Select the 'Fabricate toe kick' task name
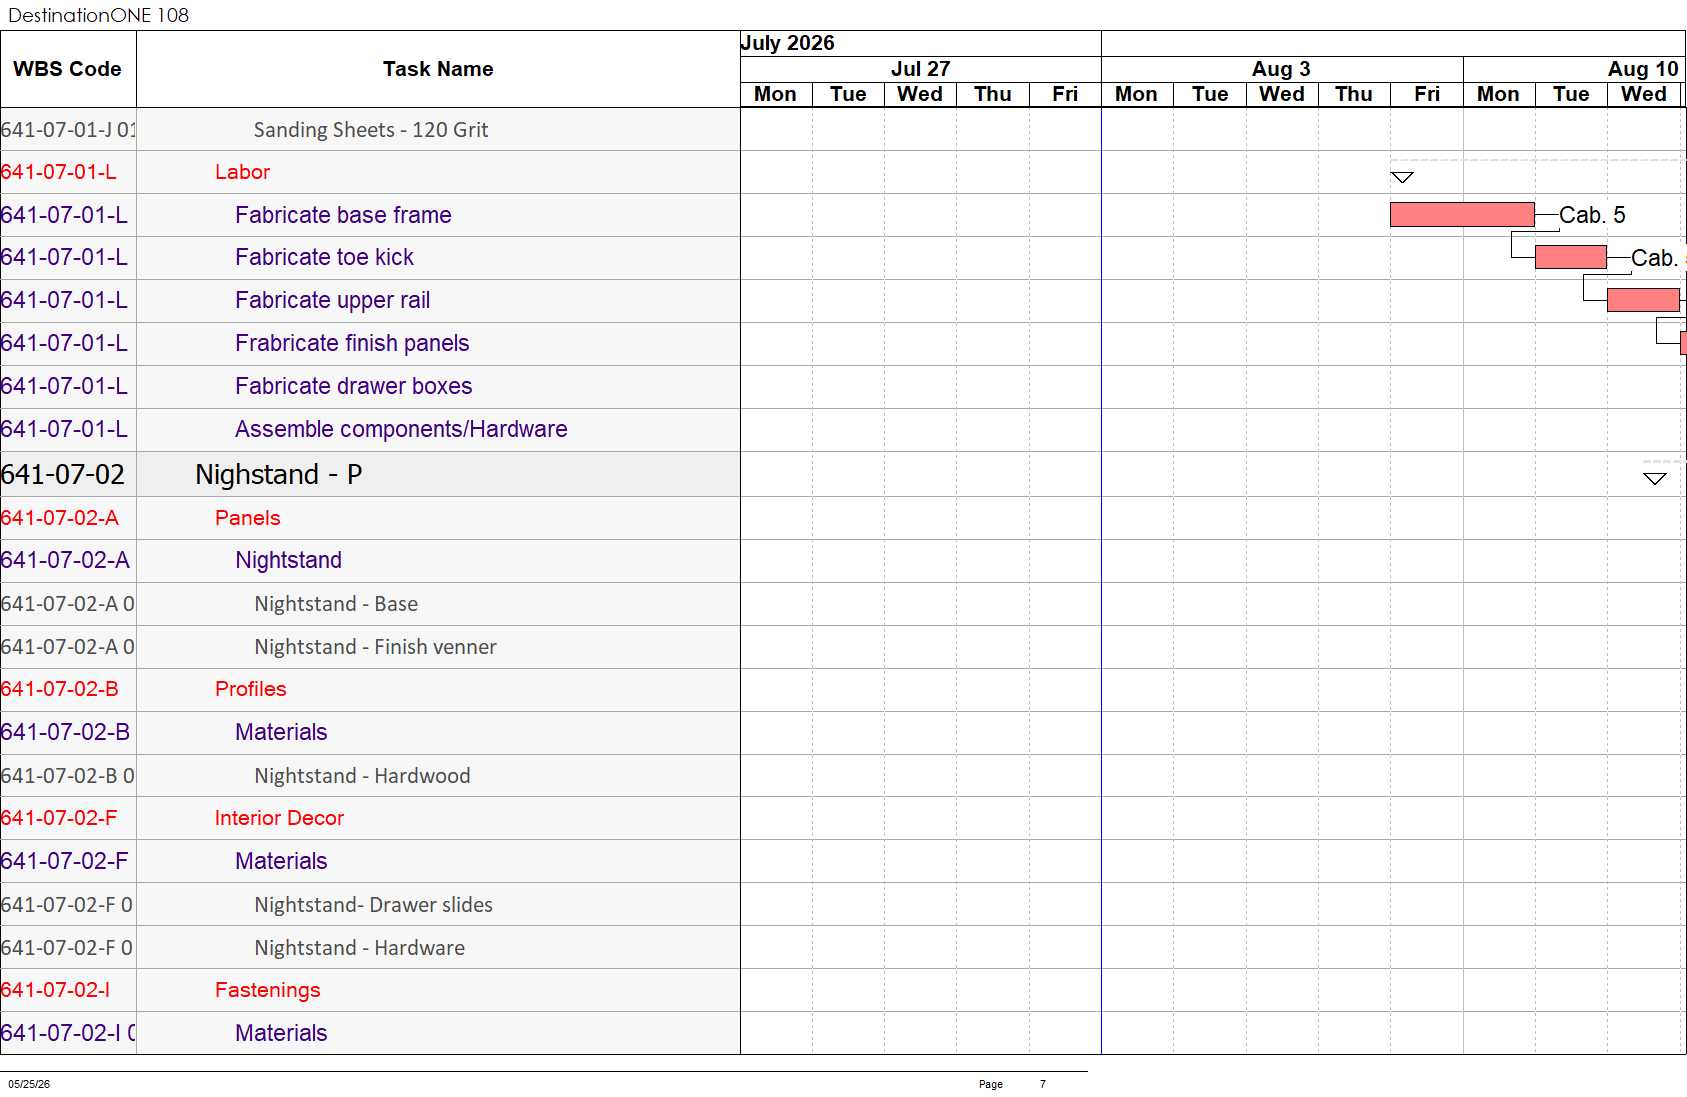 (324, 257)
